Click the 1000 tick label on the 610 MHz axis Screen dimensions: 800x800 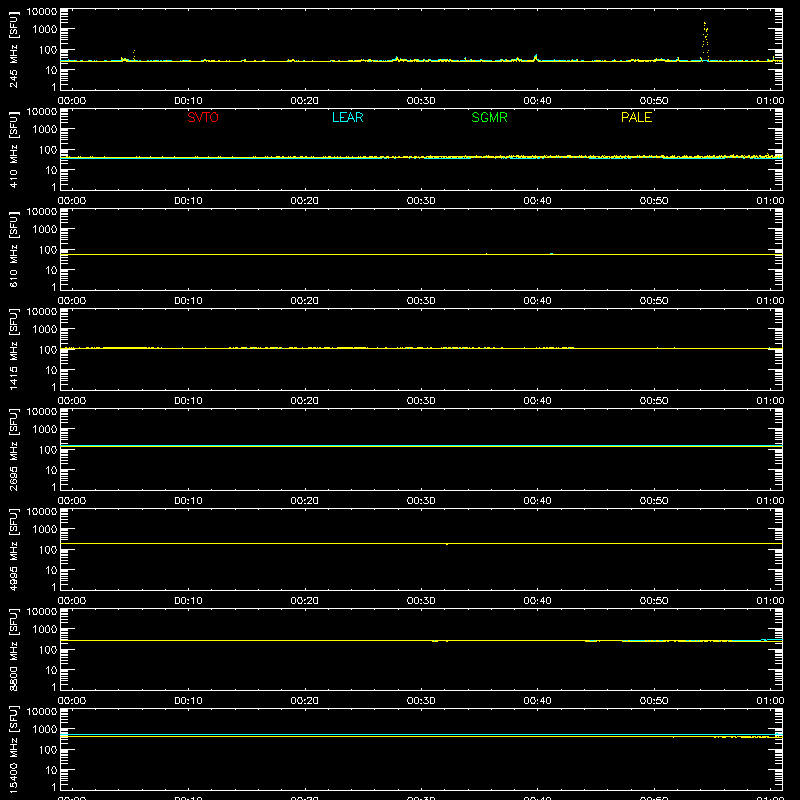click(45, 229)
